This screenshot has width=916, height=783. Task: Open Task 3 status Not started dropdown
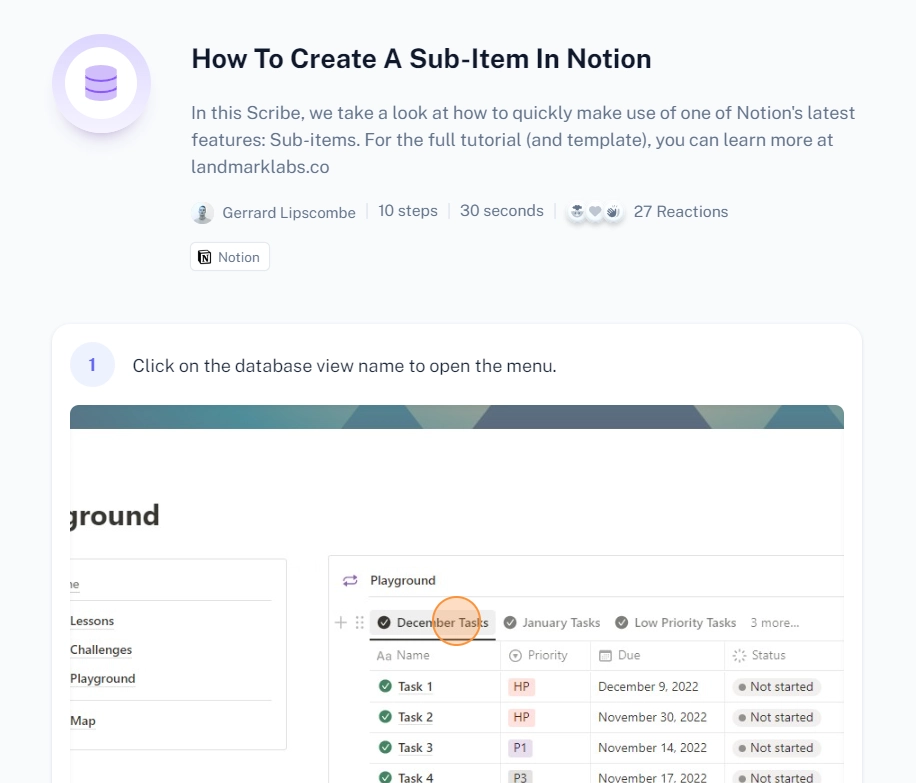coord(776,747)
